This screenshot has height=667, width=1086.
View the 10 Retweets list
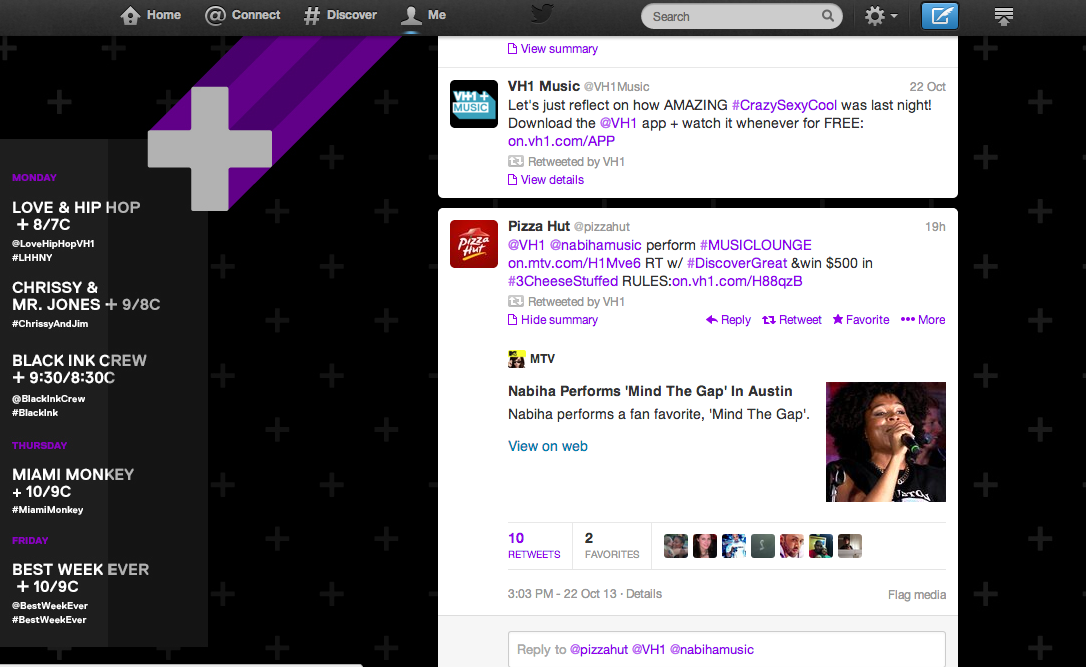tap(534, 545)
